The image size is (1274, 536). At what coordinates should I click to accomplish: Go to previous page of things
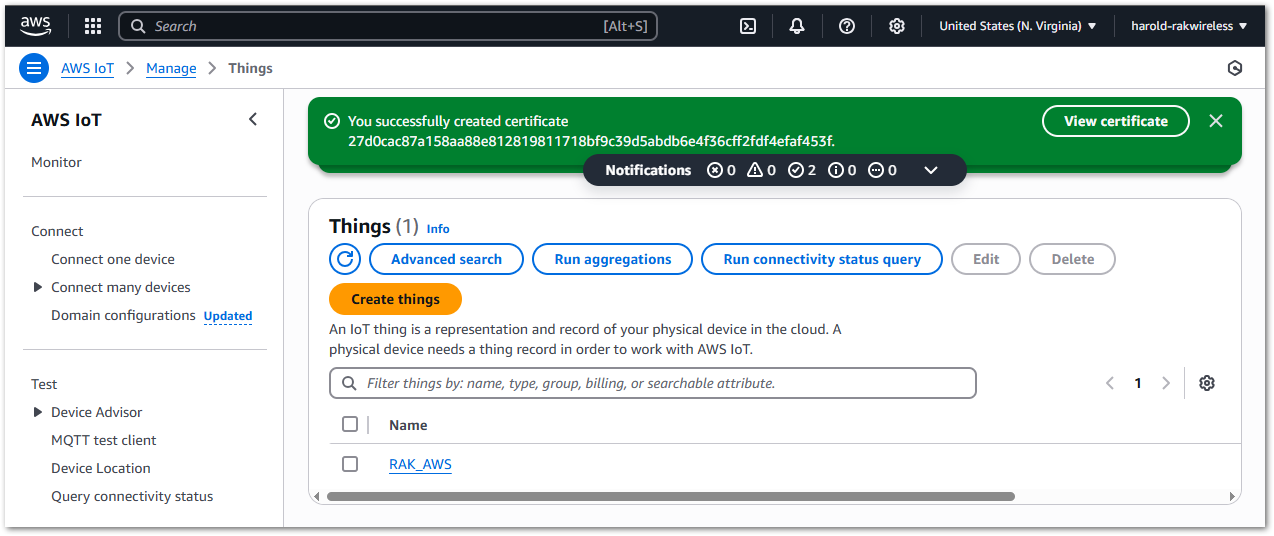click(x=1109, y=383)
